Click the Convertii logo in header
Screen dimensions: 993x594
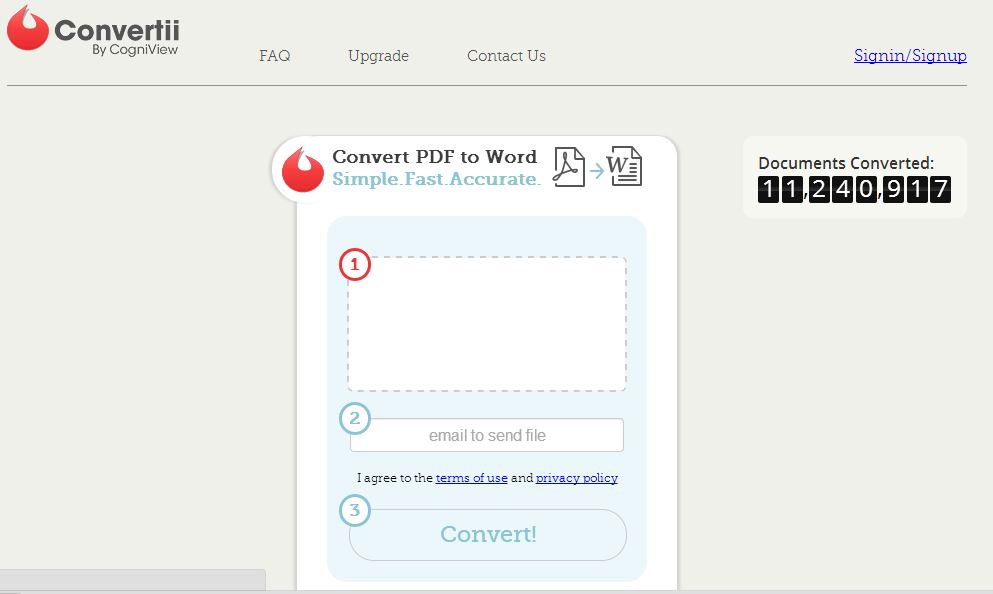pos(93,30)
